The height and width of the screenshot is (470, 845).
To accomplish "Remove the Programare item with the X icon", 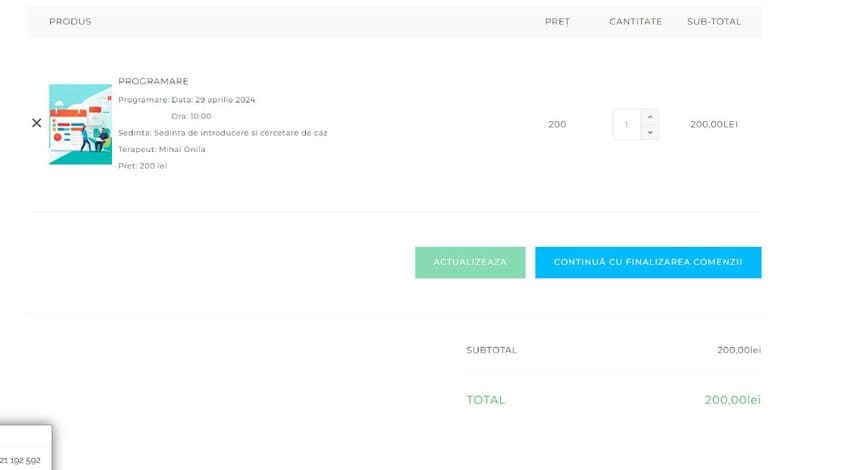I will (x=37, y=123).
